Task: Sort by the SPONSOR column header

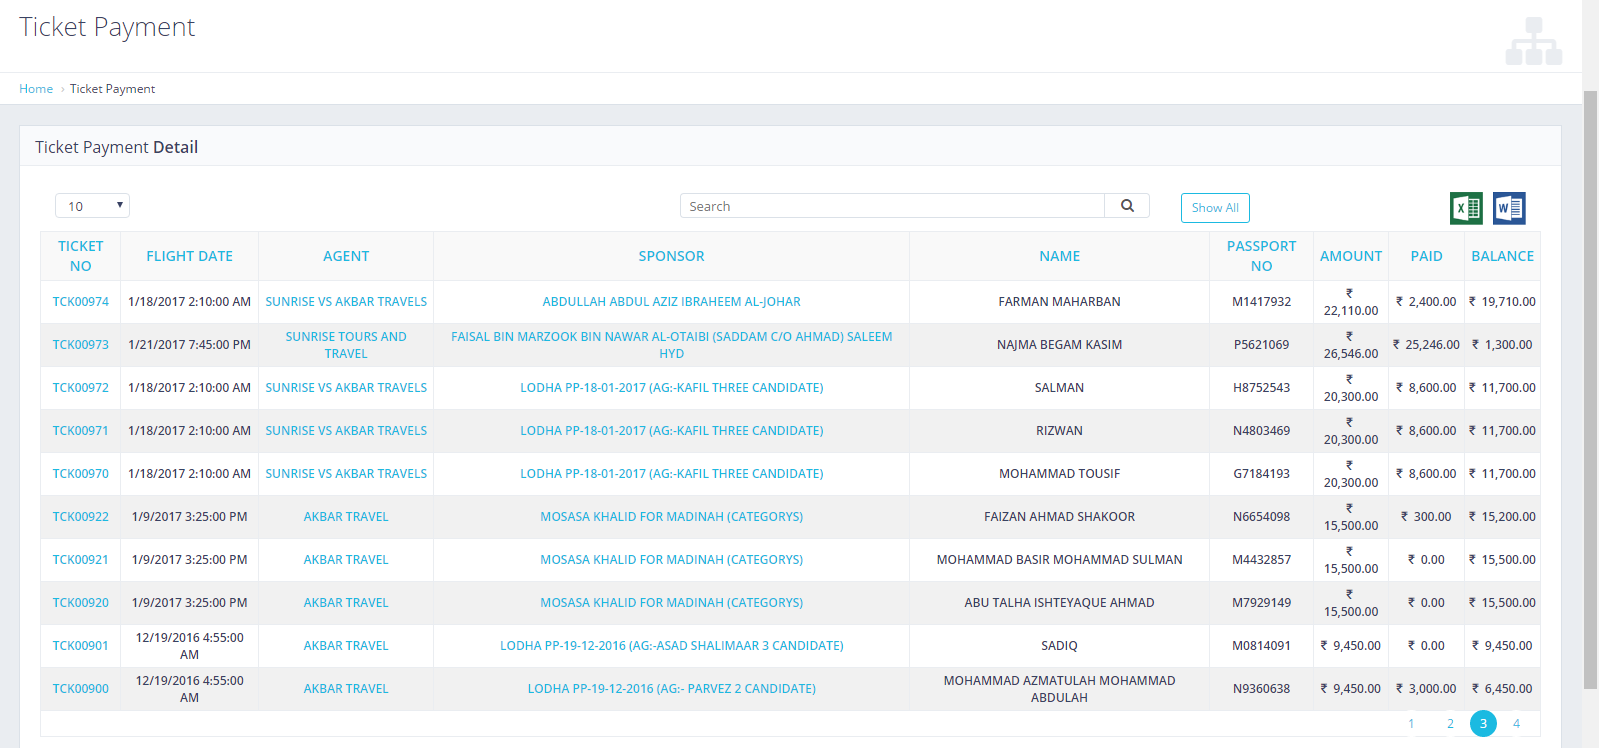Action: tap(671, 256)
